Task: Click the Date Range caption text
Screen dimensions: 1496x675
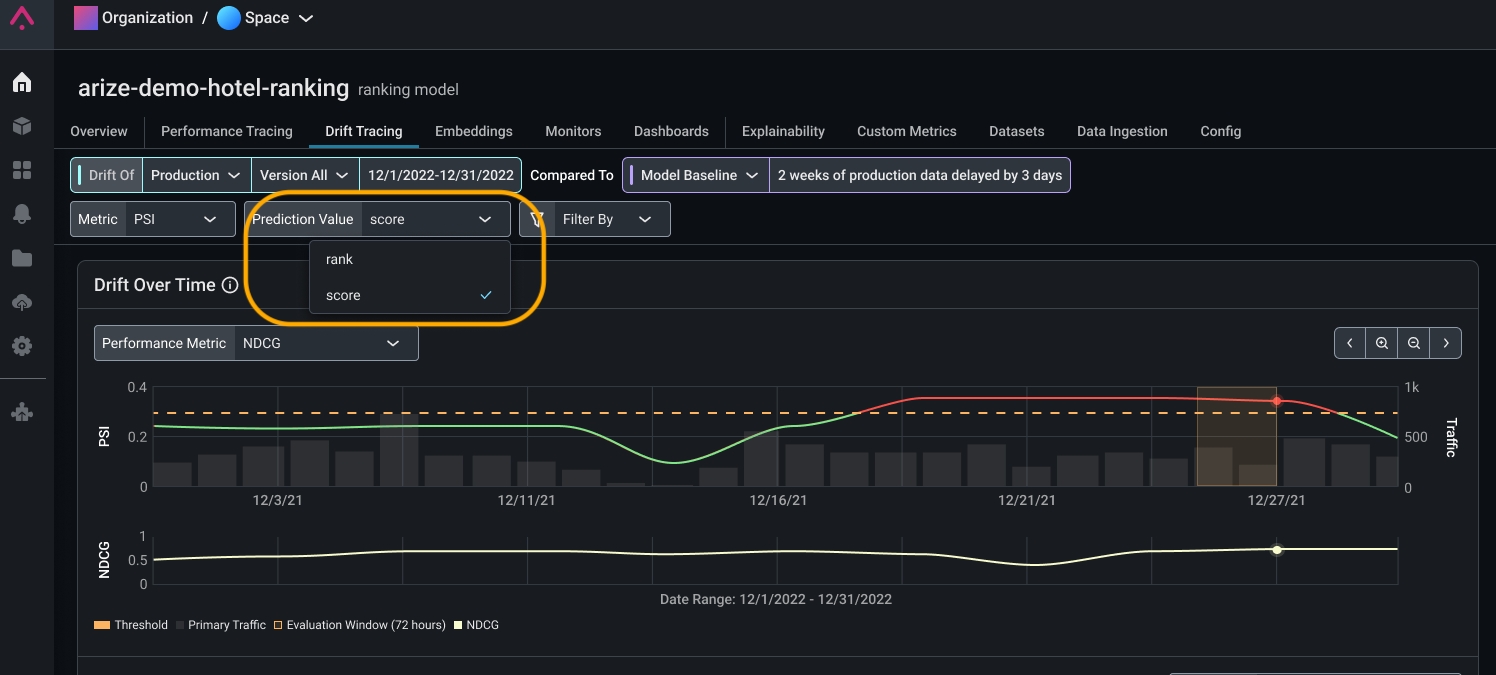Action: pyautogui.click(x=776, y=600)
